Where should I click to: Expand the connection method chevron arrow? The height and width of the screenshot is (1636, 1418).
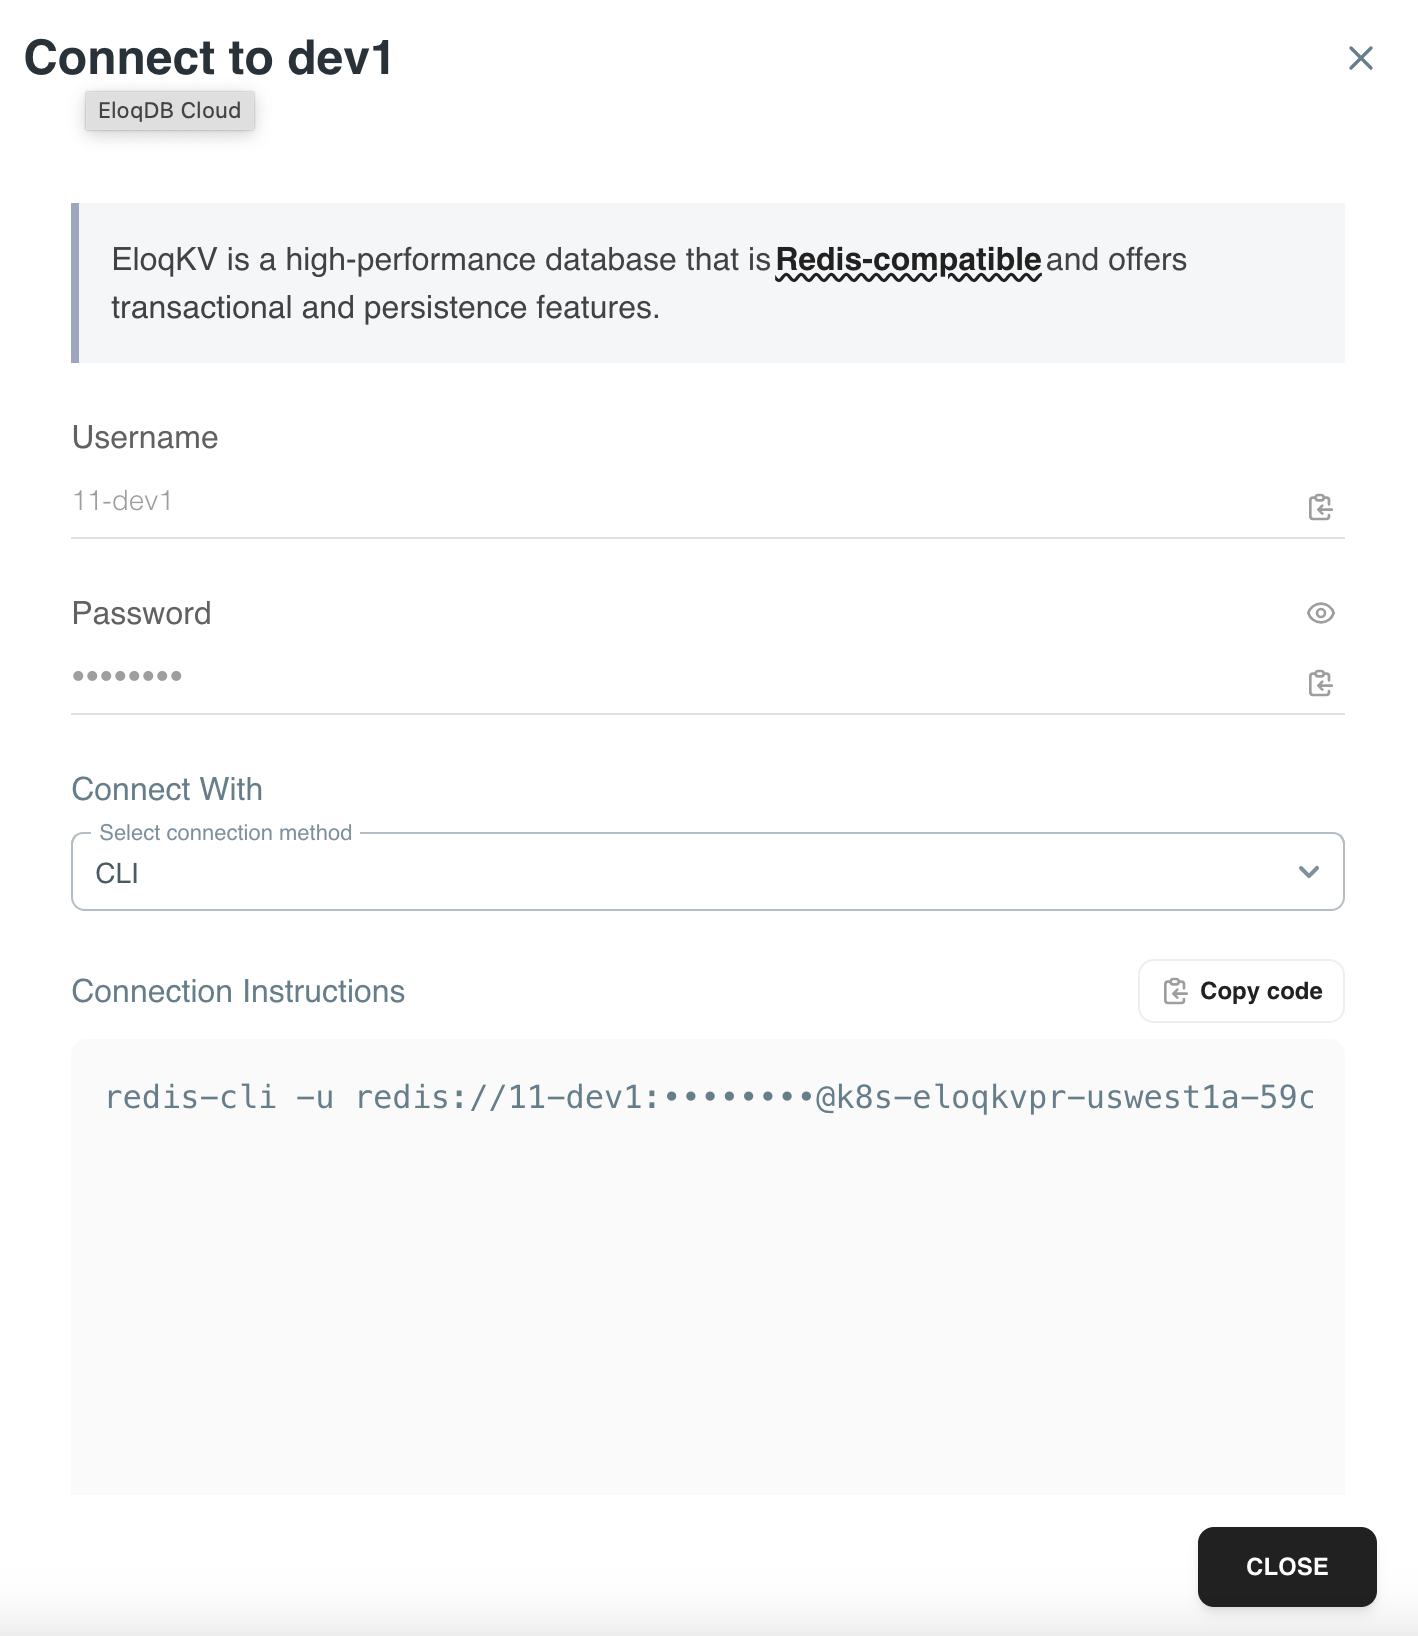[1308, 872]
